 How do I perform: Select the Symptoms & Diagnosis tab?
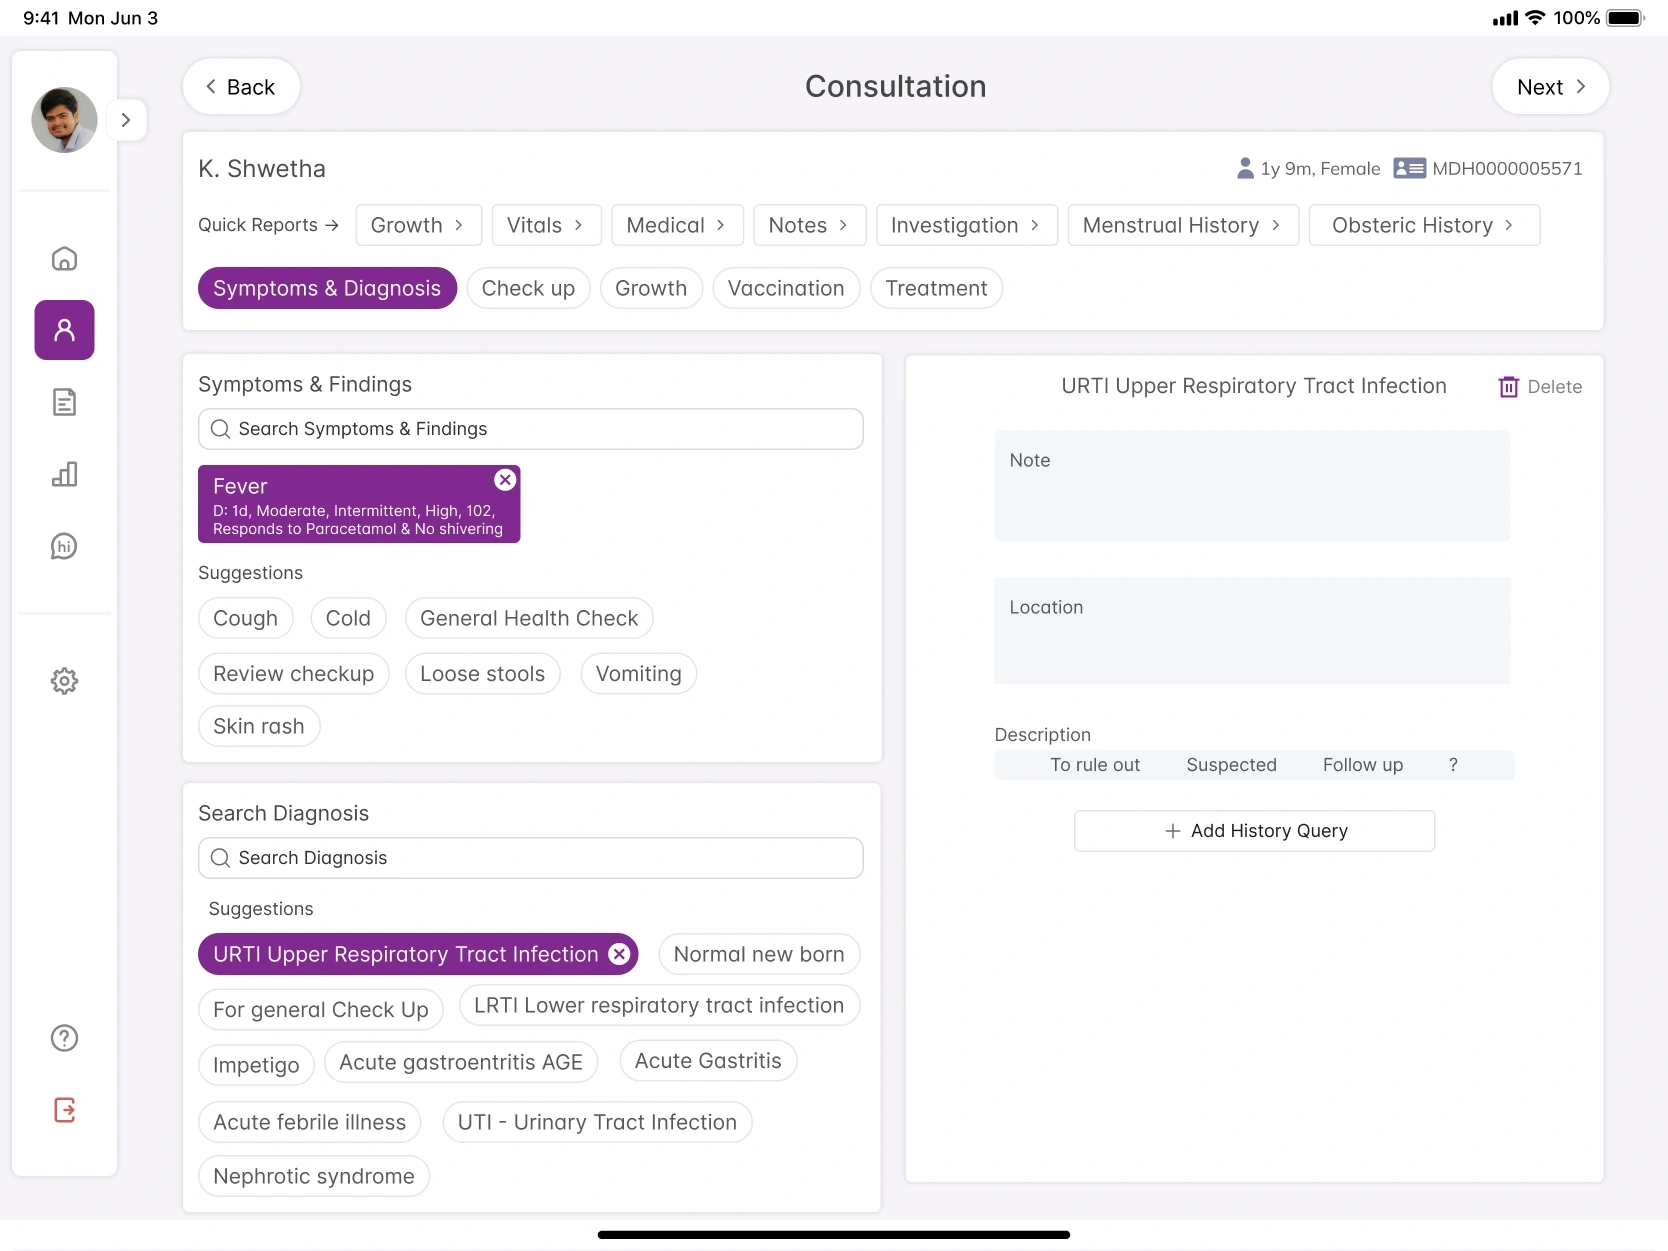[327, 288]
